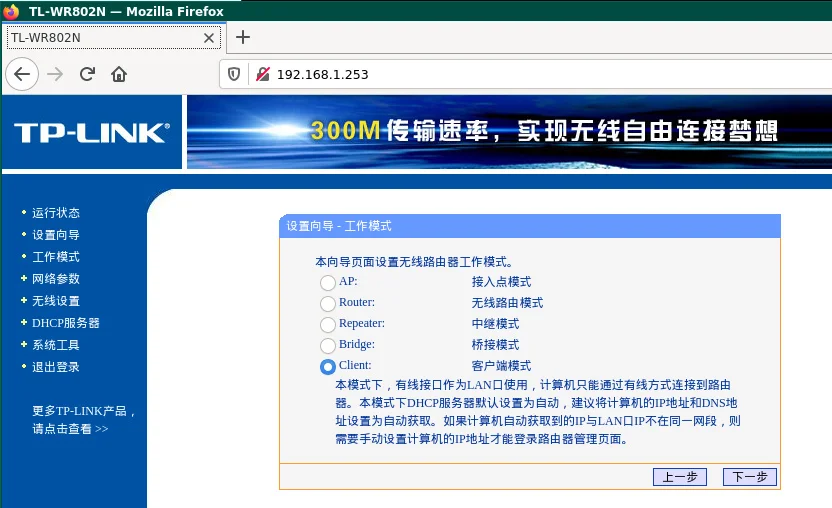
Task: Reload the current router page
Action: (88, 74)
